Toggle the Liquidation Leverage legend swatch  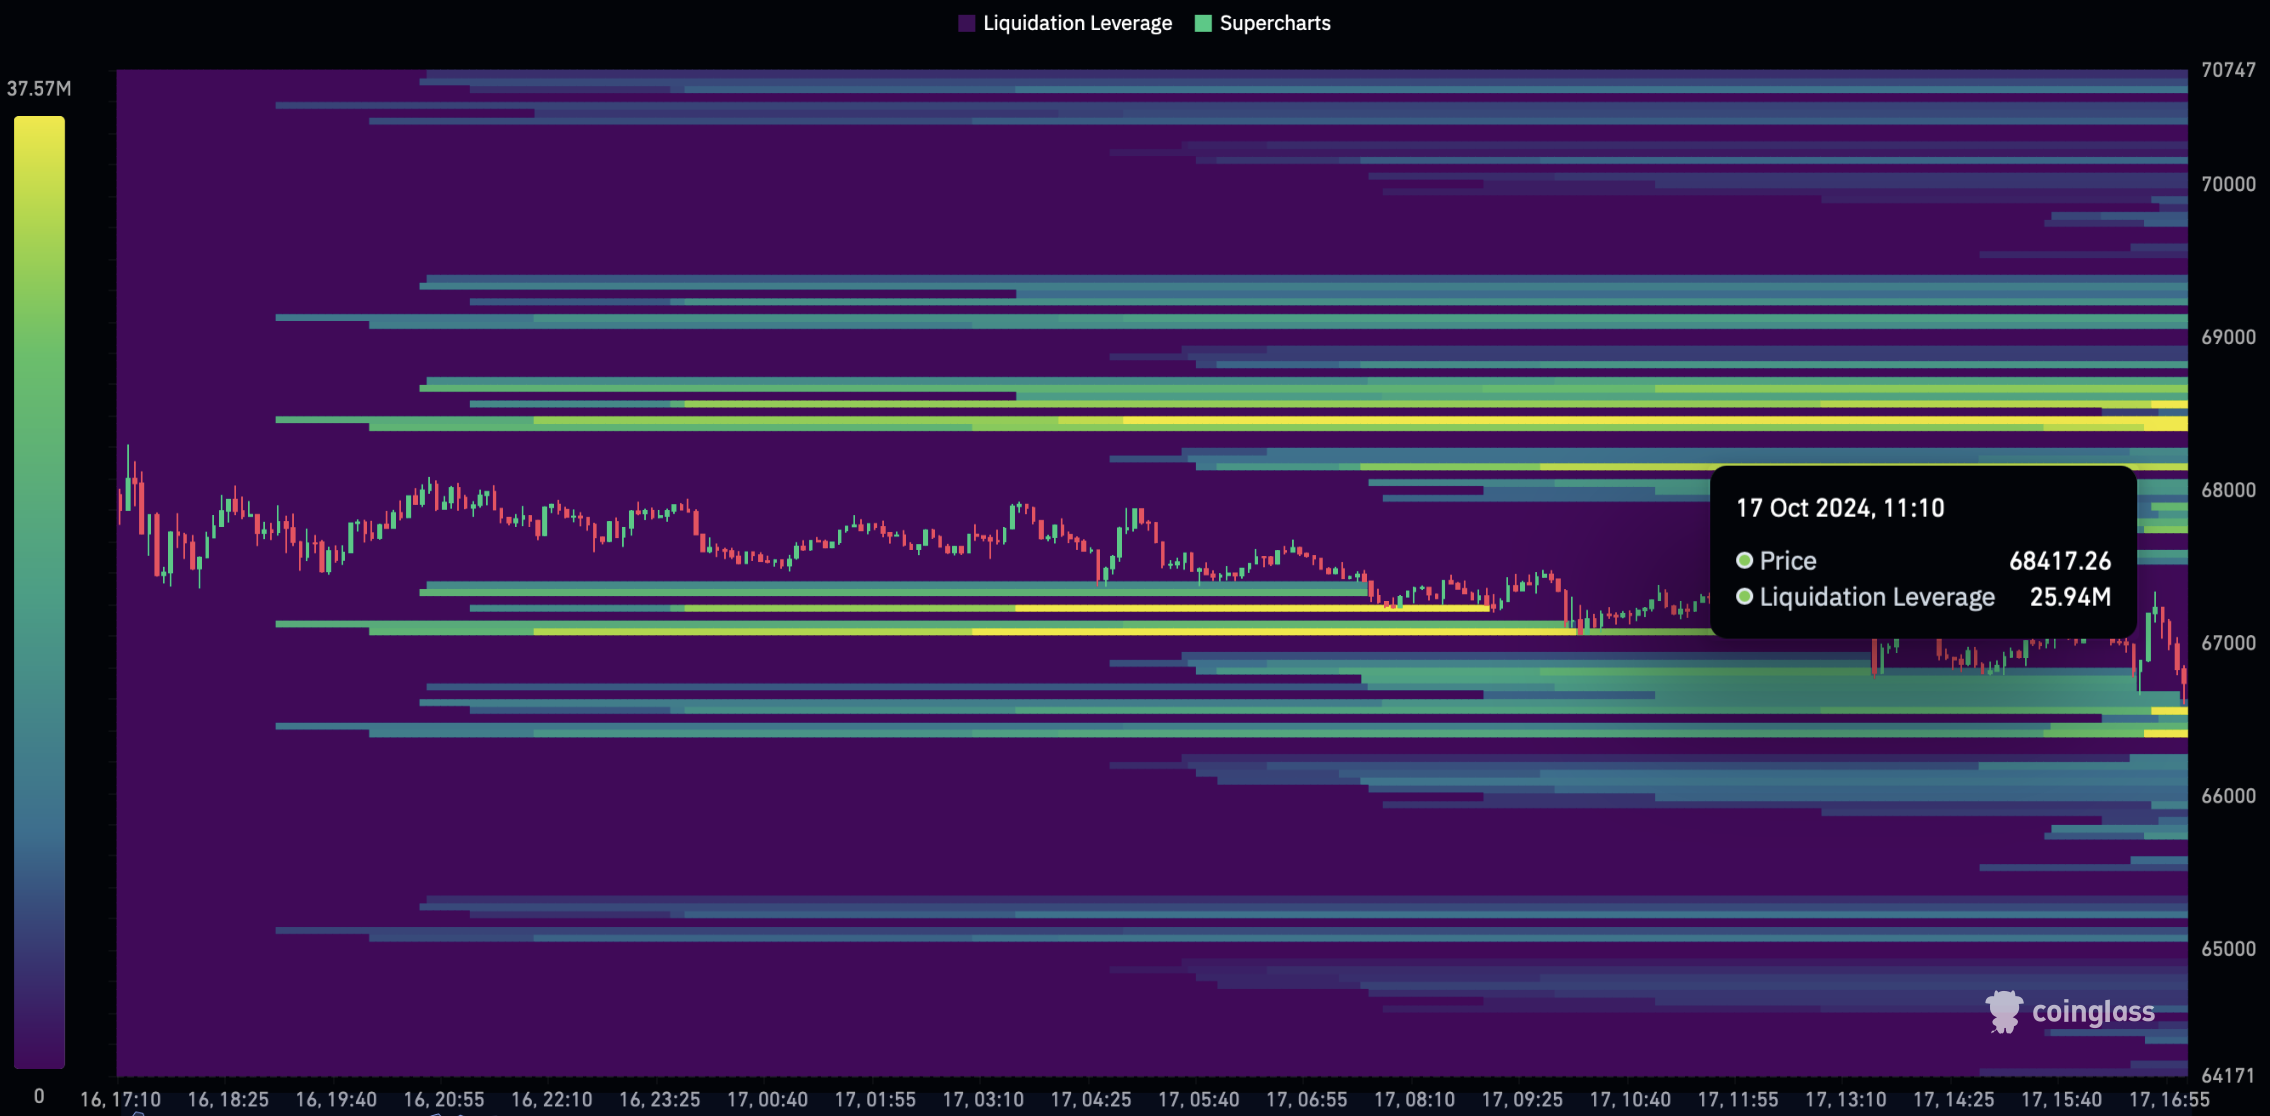click(966, 23)
